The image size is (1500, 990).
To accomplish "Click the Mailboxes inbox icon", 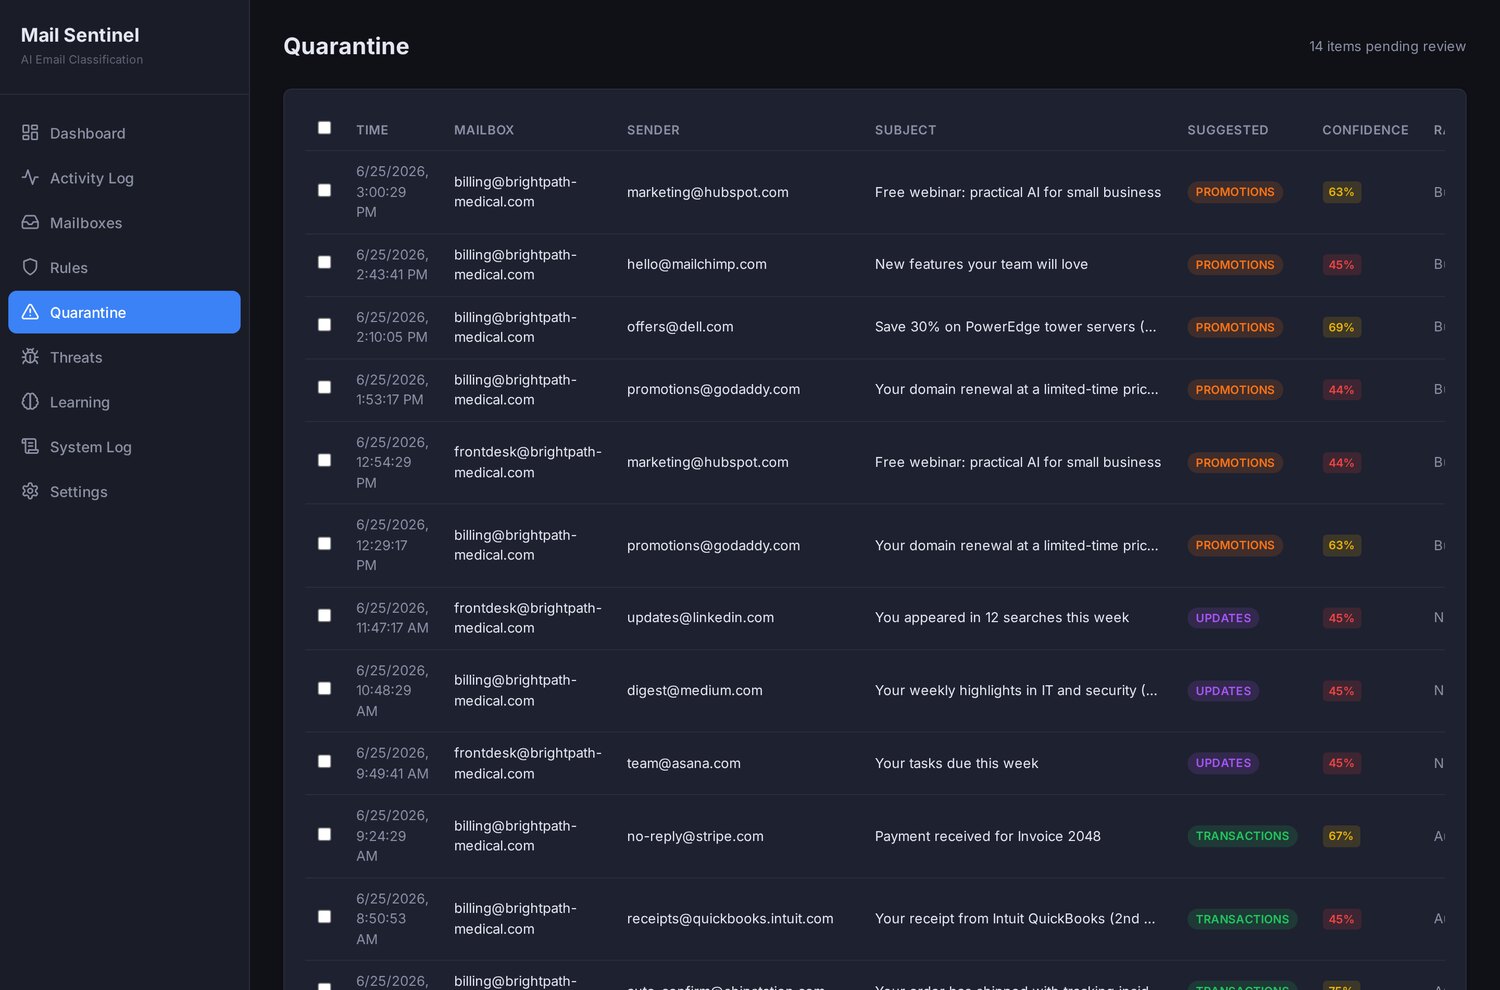I will point(30,222).
